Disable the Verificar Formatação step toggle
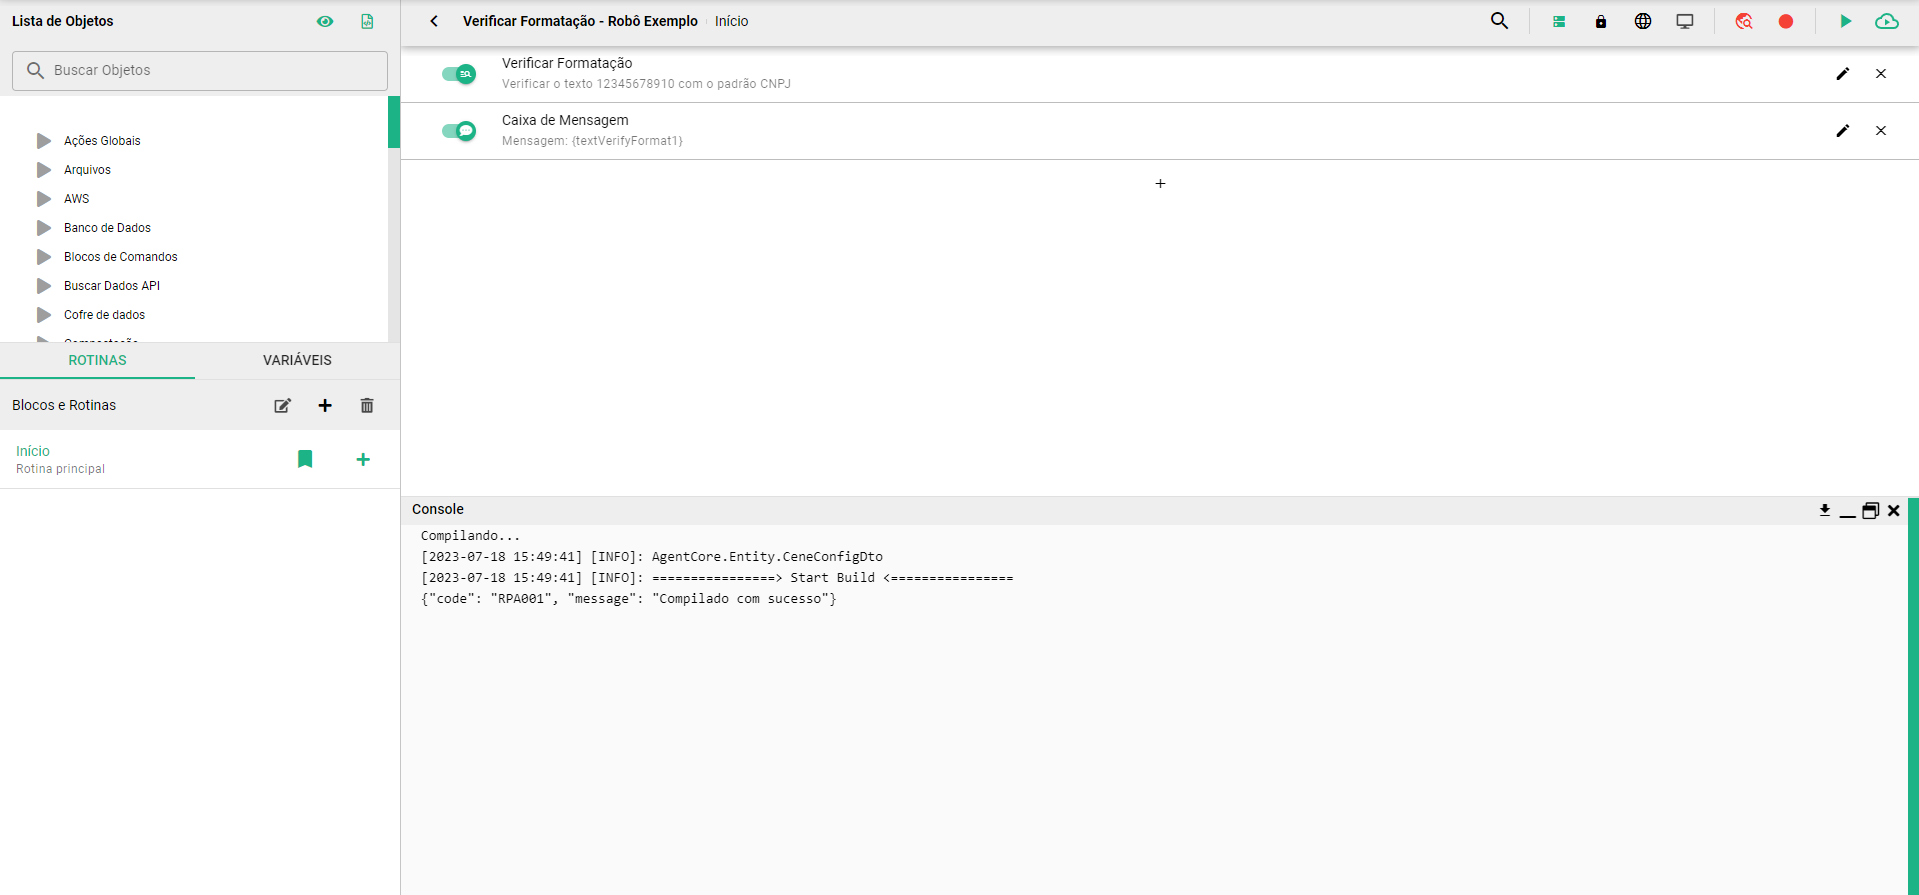 tap(459, 74)
